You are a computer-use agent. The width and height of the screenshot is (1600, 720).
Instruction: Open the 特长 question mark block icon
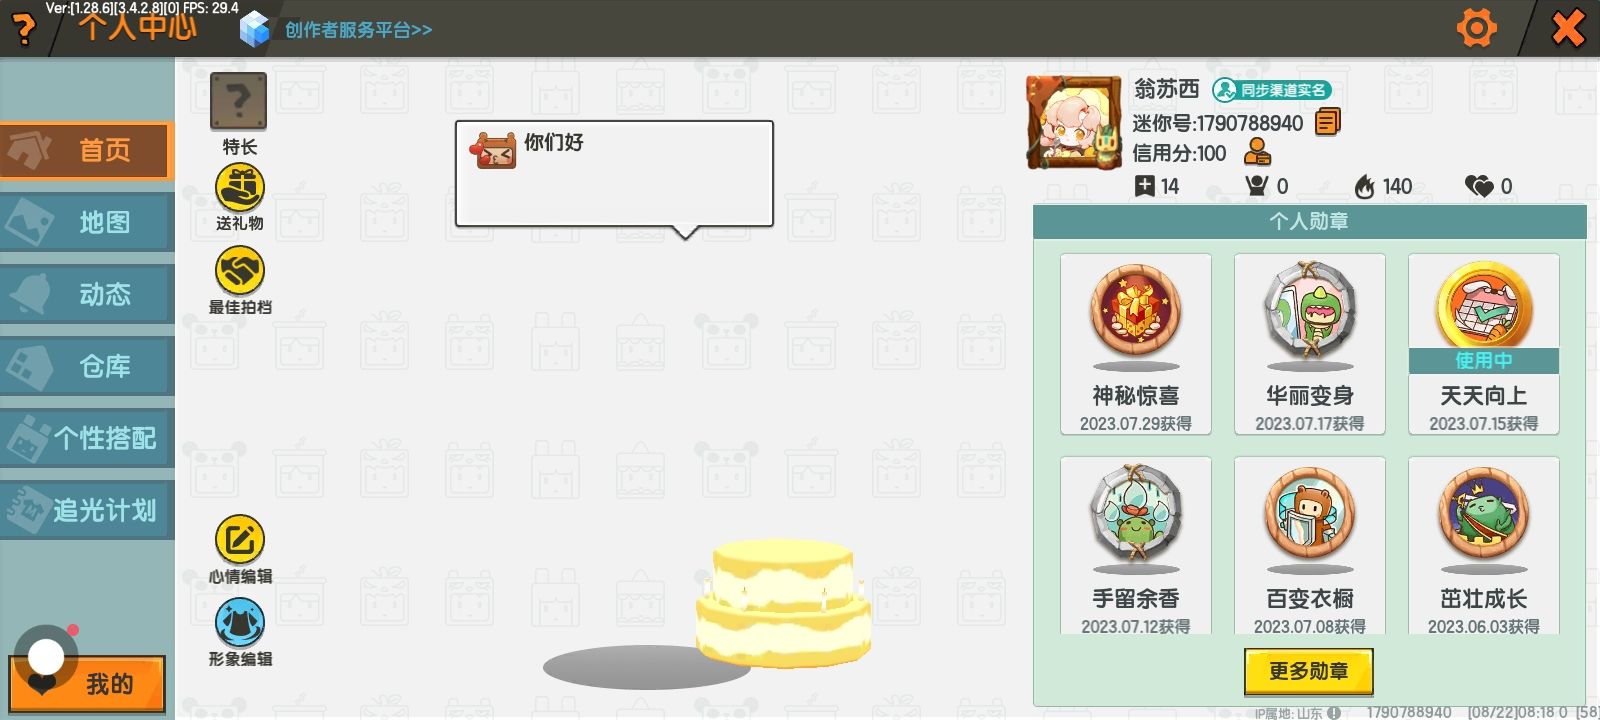(x=238, y=101)
